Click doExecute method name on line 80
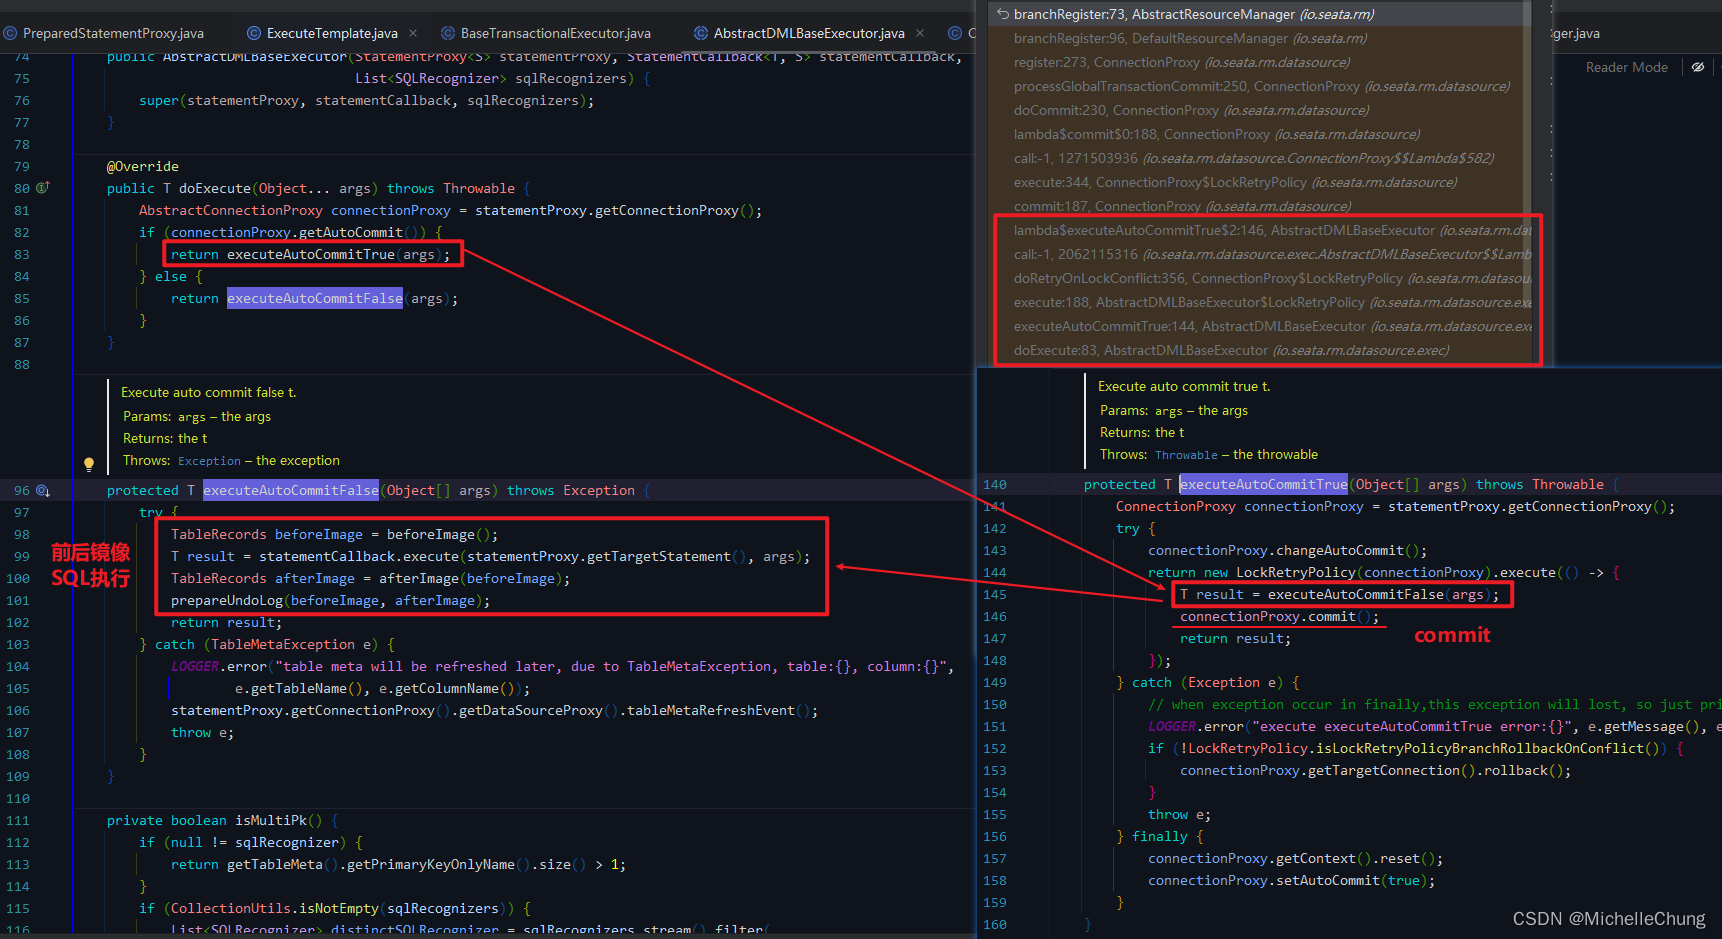Viewport: 1722px width, 939px height. (x=215, y=188)
